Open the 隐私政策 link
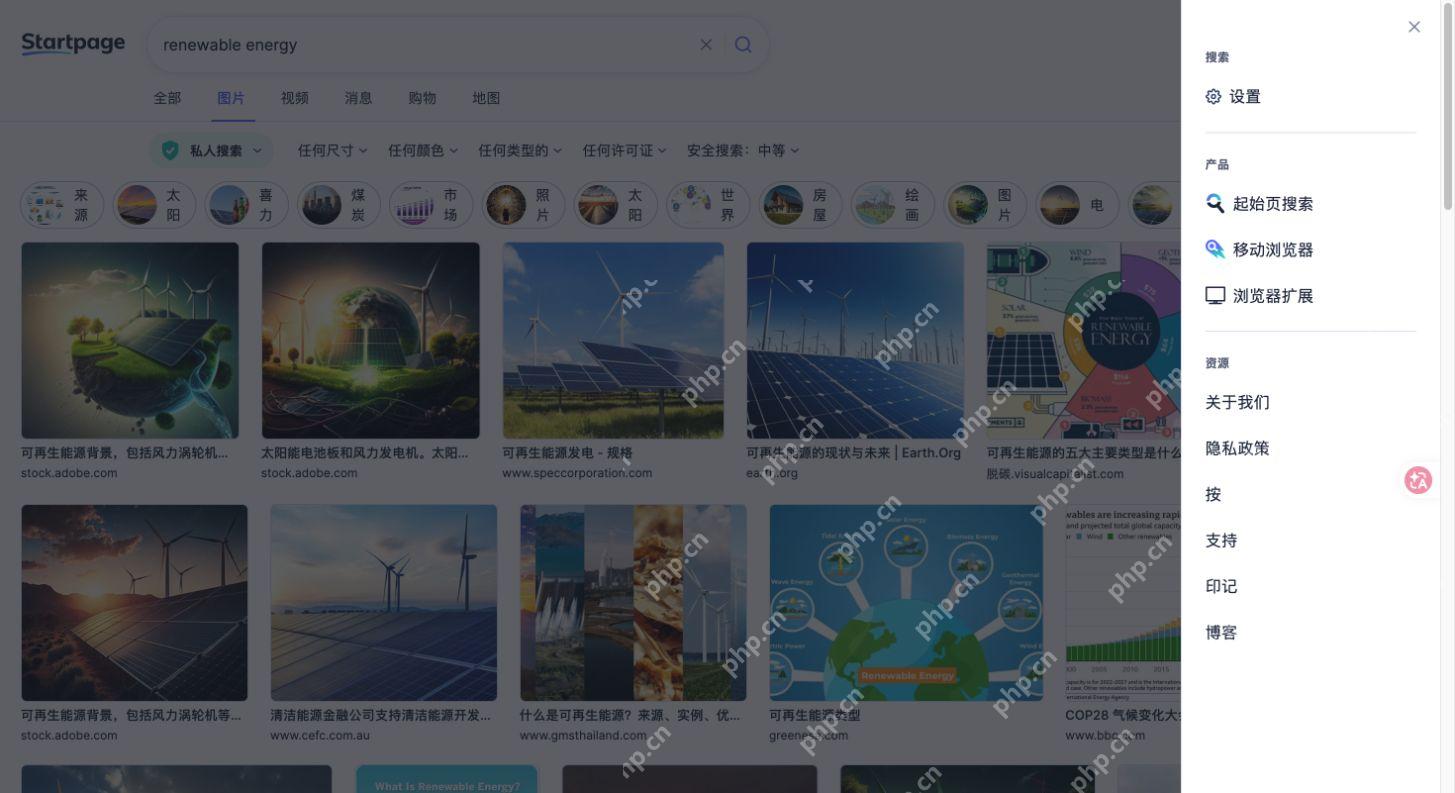The height and width of the screenshot is (793, 1455). 1237,448
